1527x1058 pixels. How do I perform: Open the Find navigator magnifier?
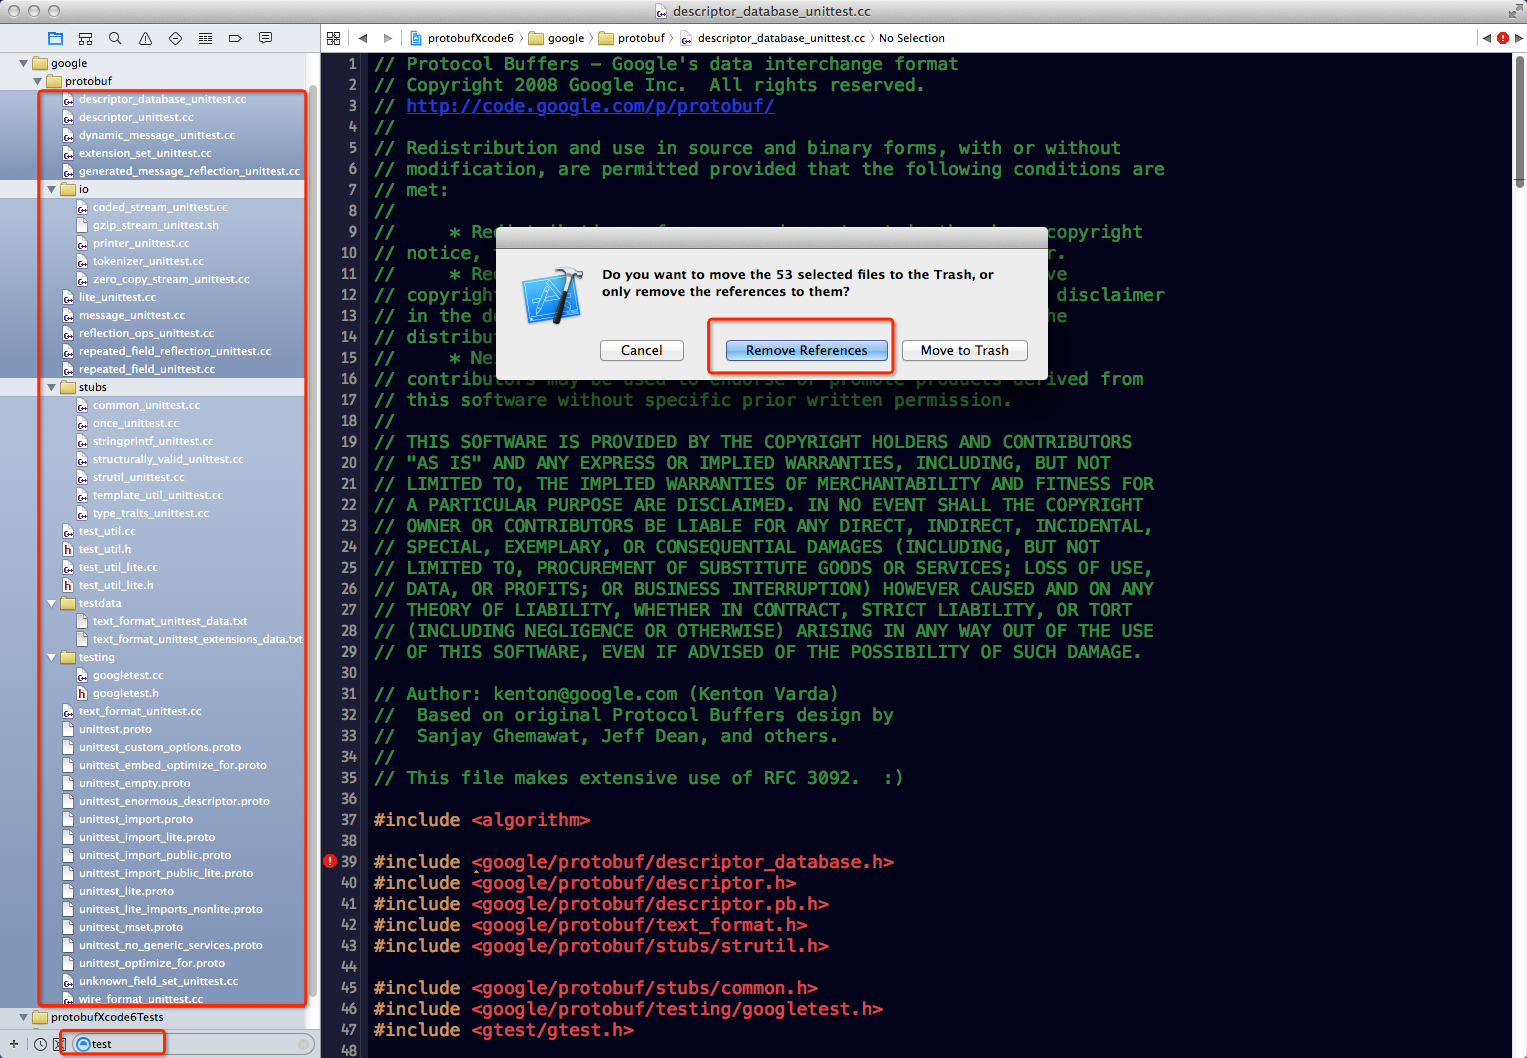pyautogui.click(x=115, y=38)
